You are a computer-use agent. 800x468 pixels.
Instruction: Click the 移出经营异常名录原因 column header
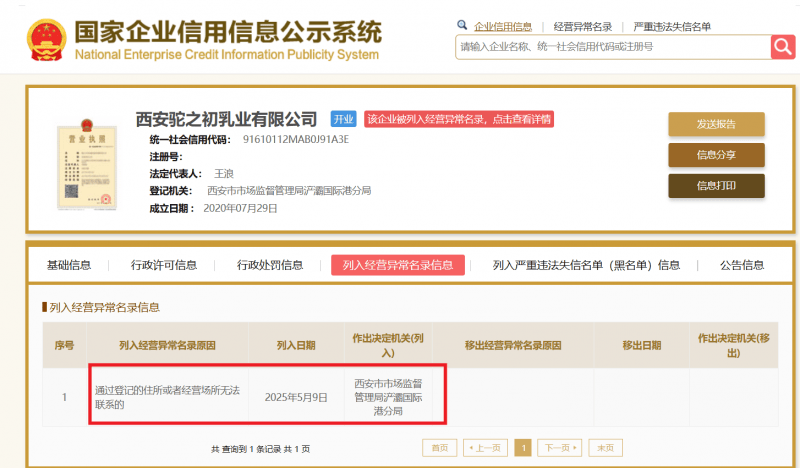pyautogui.click(x=513, y=346)
